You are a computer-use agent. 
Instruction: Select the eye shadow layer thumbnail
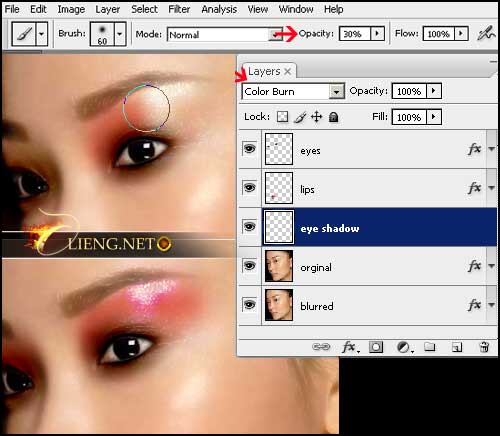click(279, 227)
